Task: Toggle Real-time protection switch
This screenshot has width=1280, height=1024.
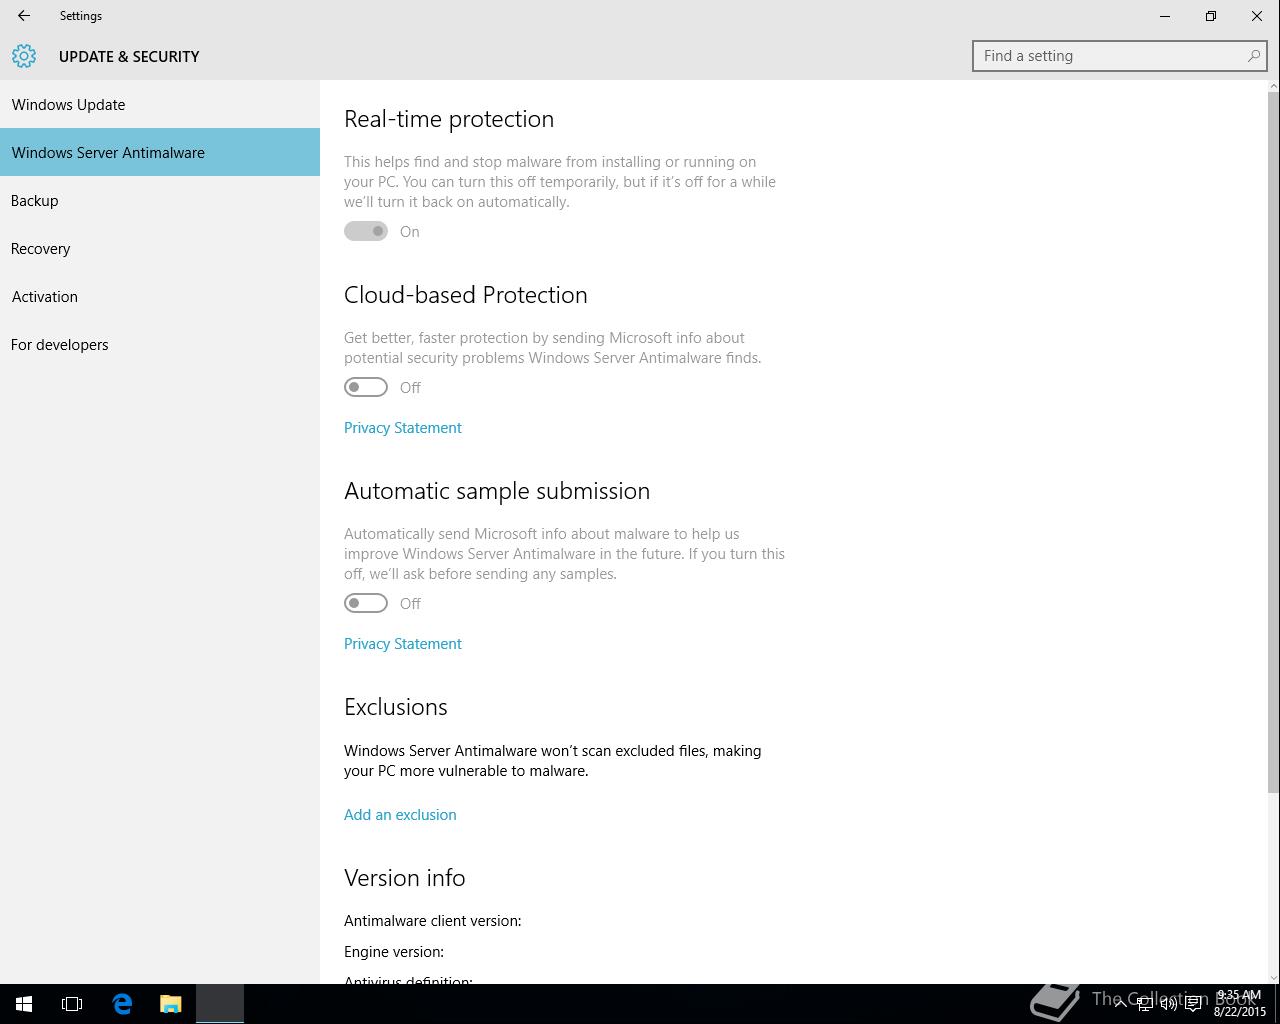Action: (366, 231)
